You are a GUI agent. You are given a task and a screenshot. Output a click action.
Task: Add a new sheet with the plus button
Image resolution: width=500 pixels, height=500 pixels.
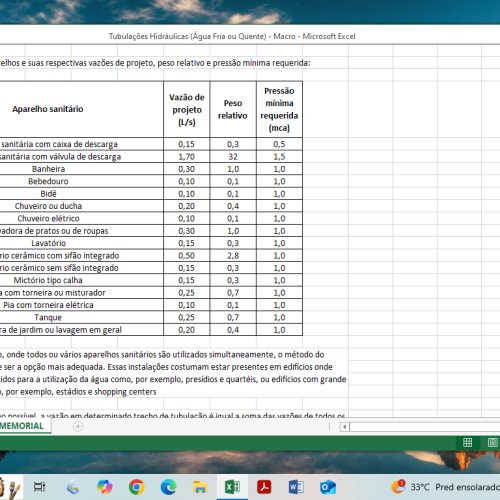[x=78, y=426]
